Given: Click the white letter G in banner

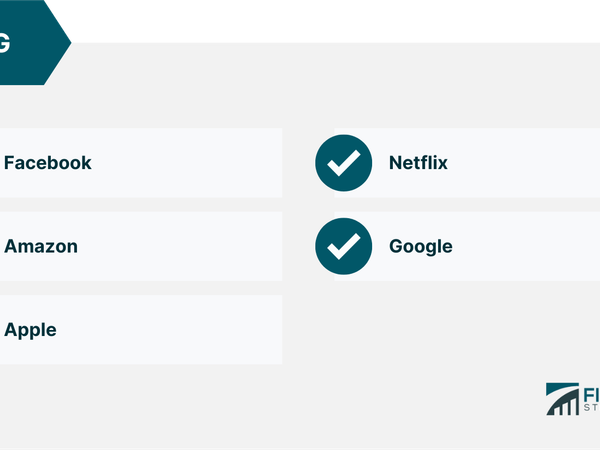Looking at the screenshot, I should click(4, 42).
